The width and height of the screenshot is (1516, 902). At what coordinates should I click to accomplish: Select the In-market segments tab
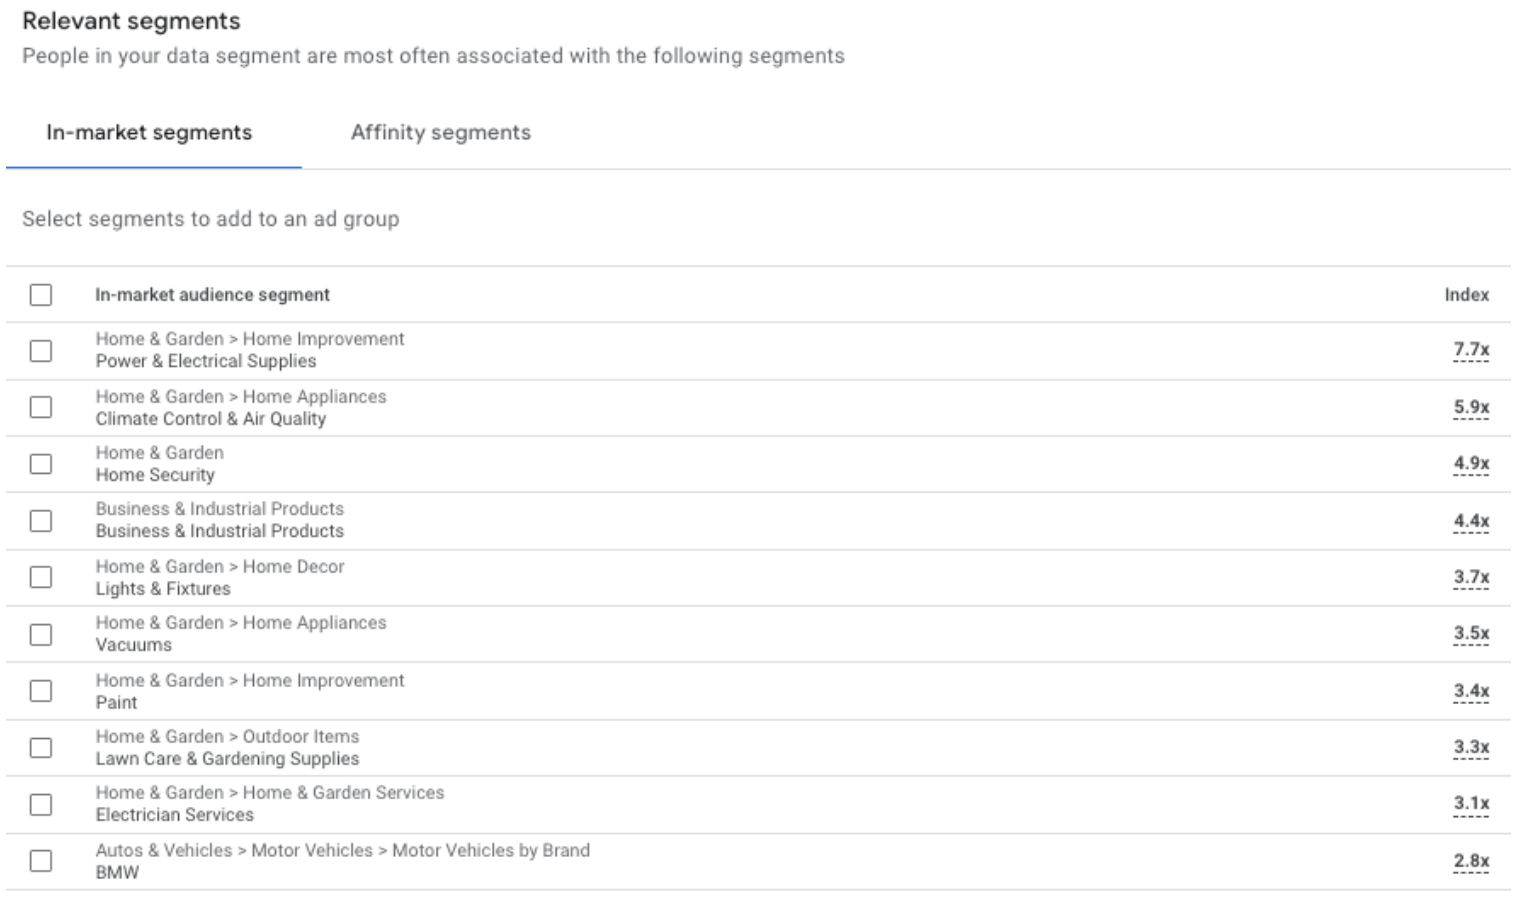[x=149, y=133]
